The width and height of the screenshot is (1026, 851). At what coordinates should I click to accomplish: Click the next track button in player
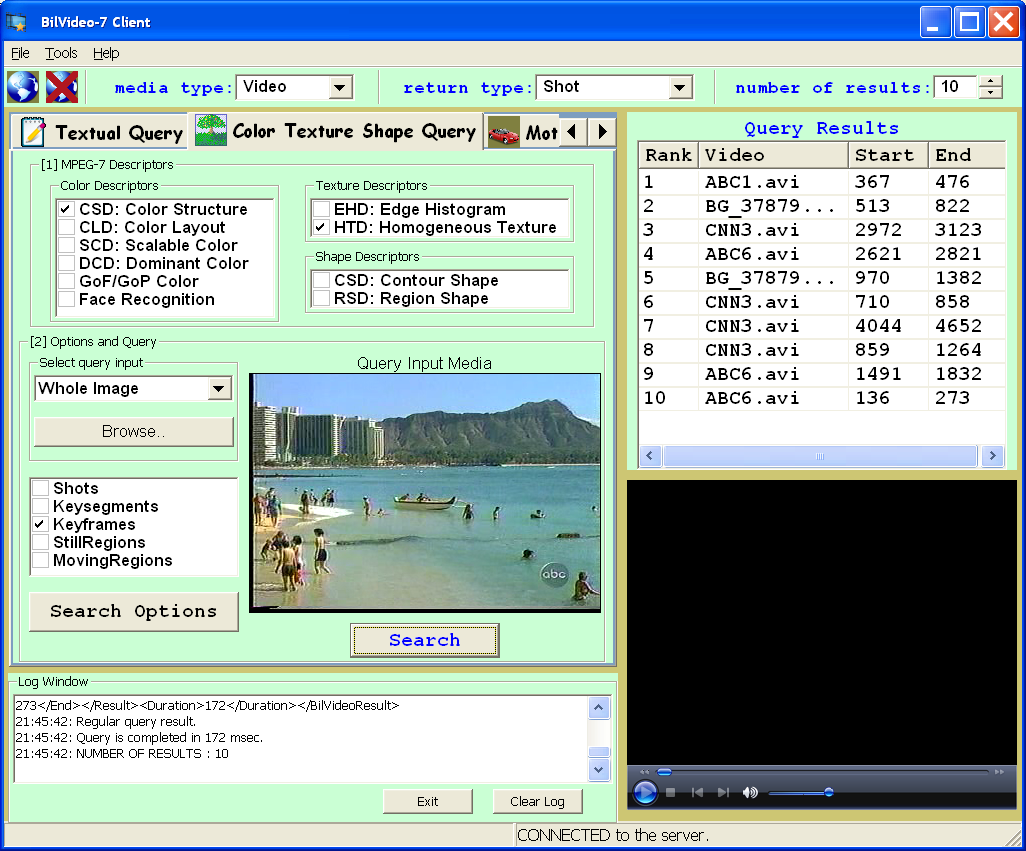coord(723,792)
